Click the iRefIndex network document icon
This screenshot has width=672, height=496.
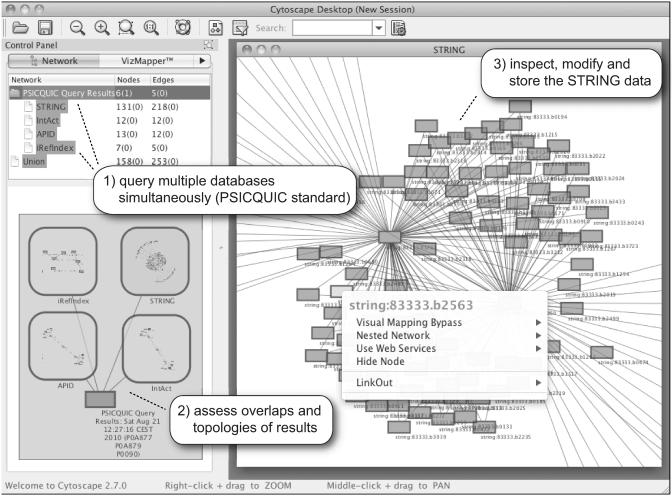(x=28, y=147)
